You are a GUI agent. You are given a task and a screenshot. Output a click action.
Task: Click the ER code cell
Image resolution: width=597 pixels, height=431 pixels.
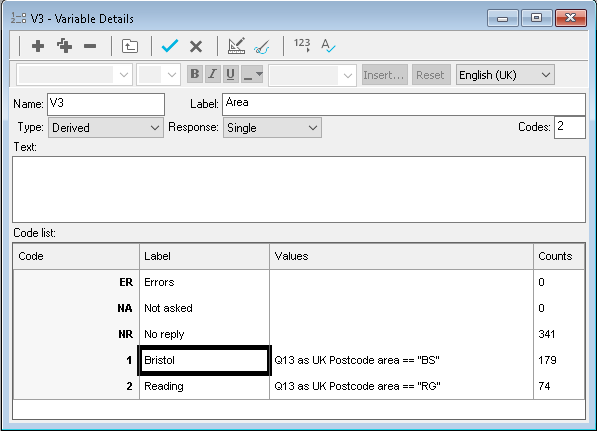(x=76, y=282)
